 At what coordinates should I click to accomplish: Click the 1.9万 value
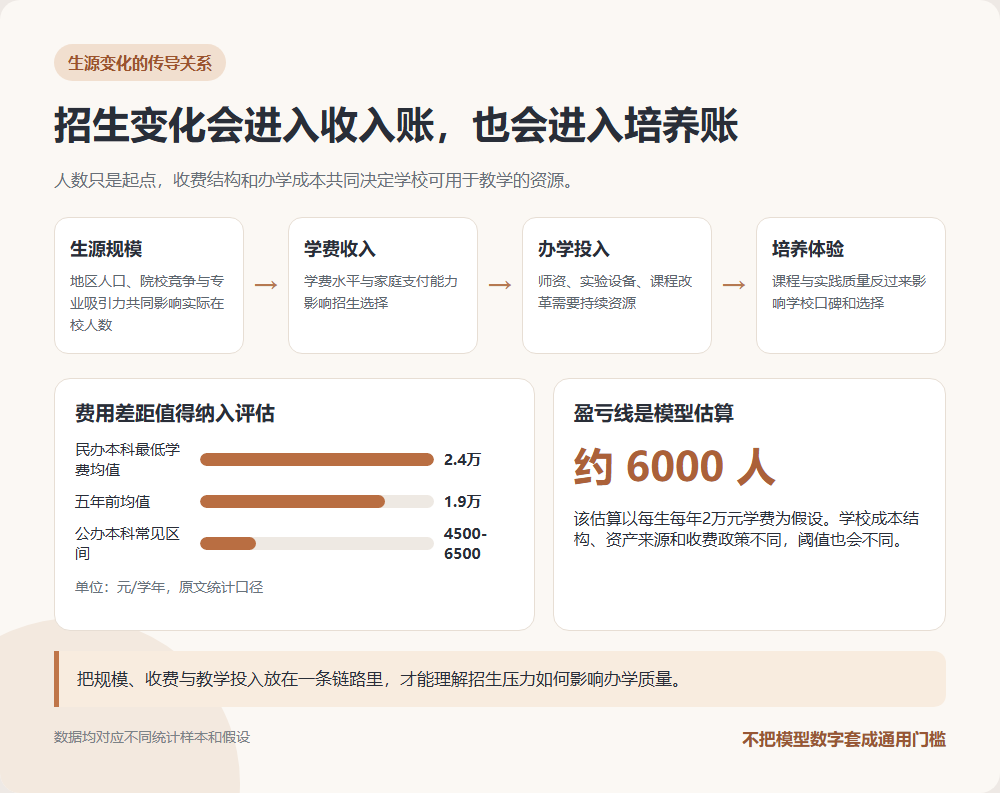[x=462, y=501]
